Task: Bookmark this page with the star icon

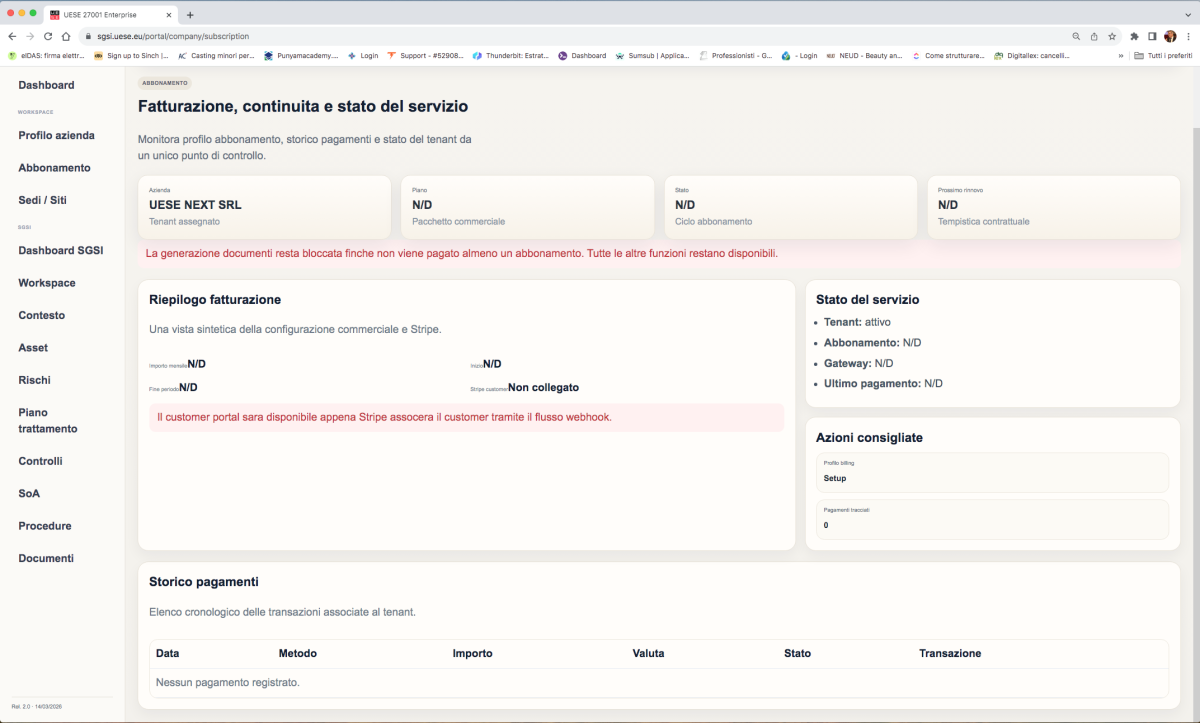Action: pyautogui.click(x=1112, y=36)
